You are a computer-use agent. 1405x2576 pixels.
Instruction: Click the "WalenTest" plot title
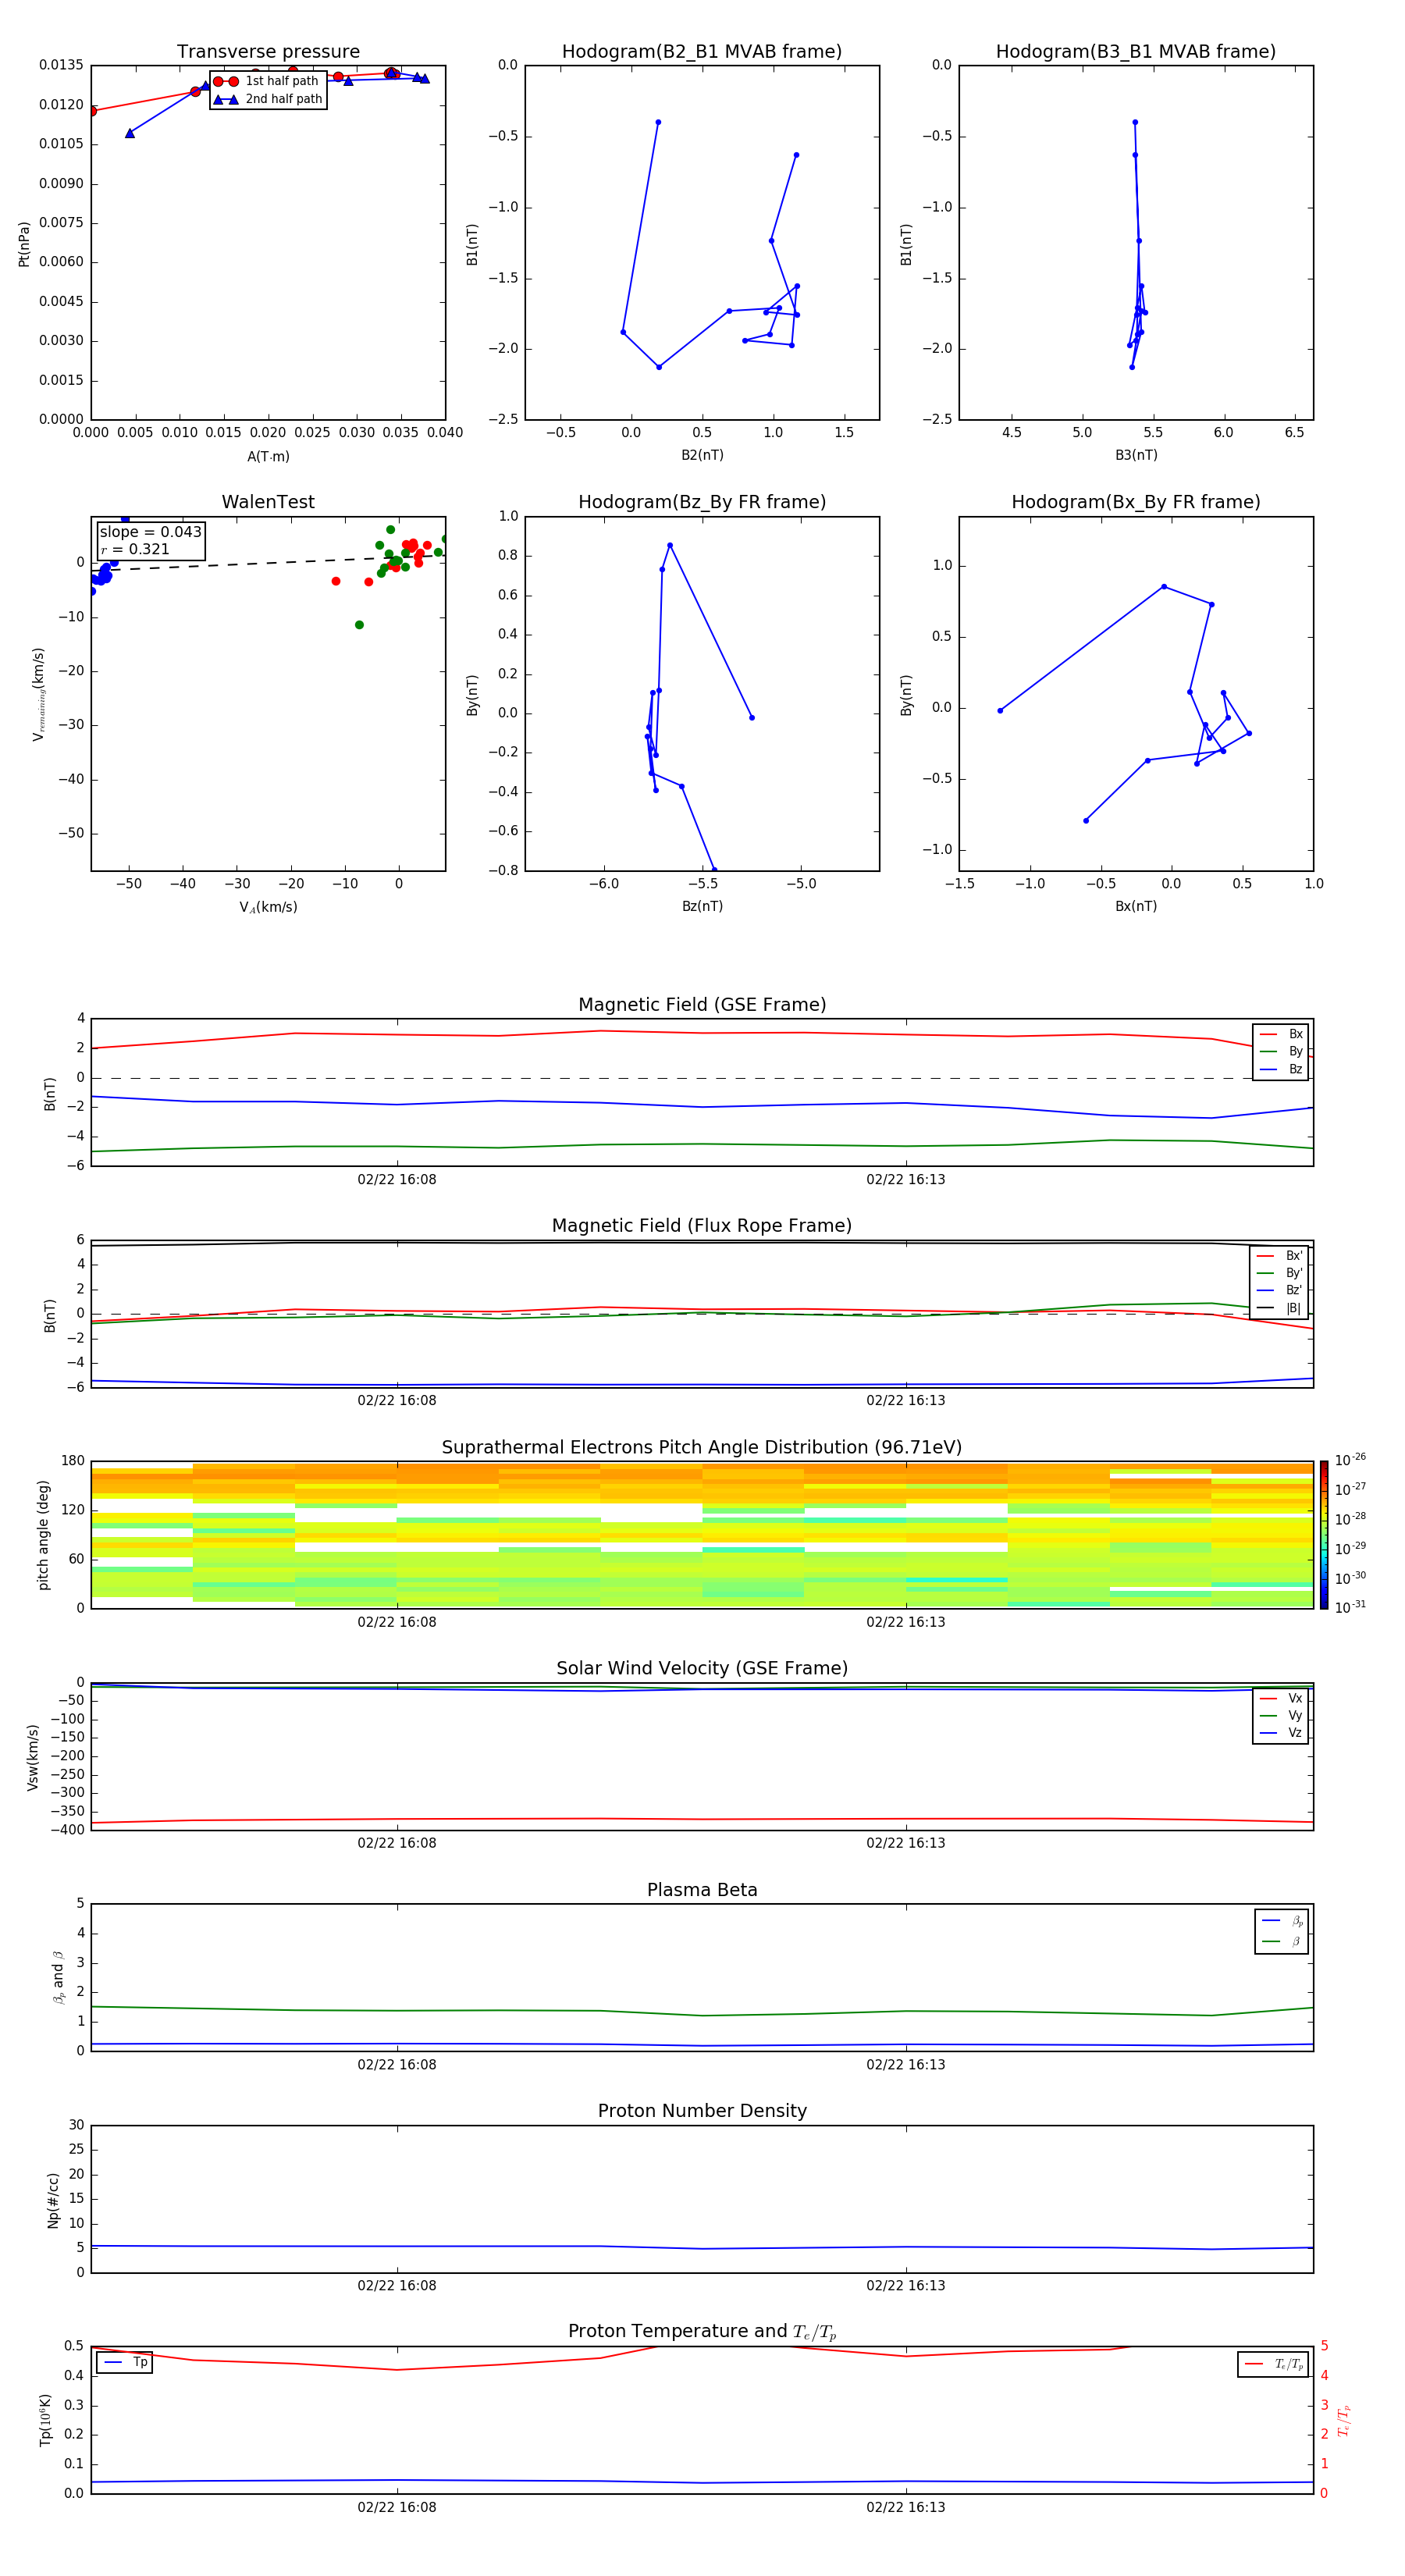268,502
